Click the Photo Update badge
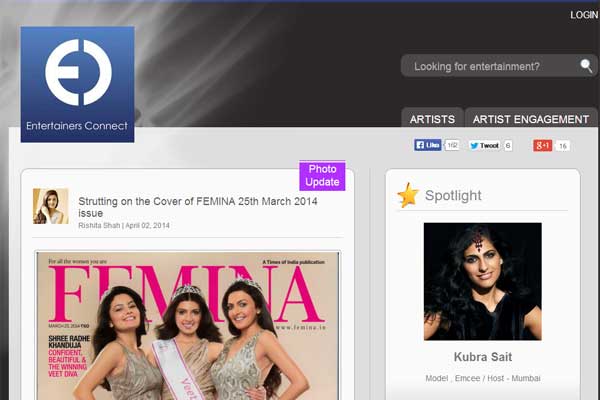 (322, 176)
